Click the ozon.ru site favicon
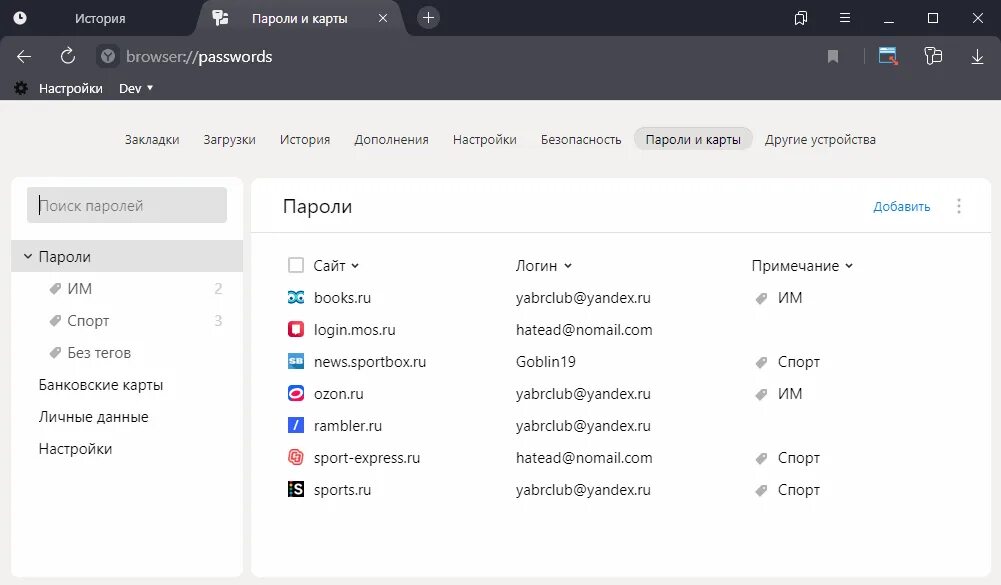1001x585 pixels. 296,394
